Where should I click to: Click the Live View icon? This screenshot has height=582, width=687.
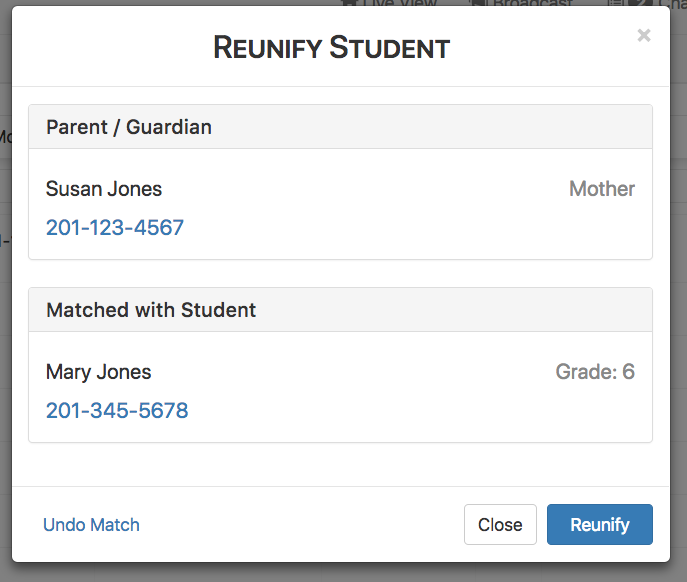pyautogui.click(x=349, y=3)
